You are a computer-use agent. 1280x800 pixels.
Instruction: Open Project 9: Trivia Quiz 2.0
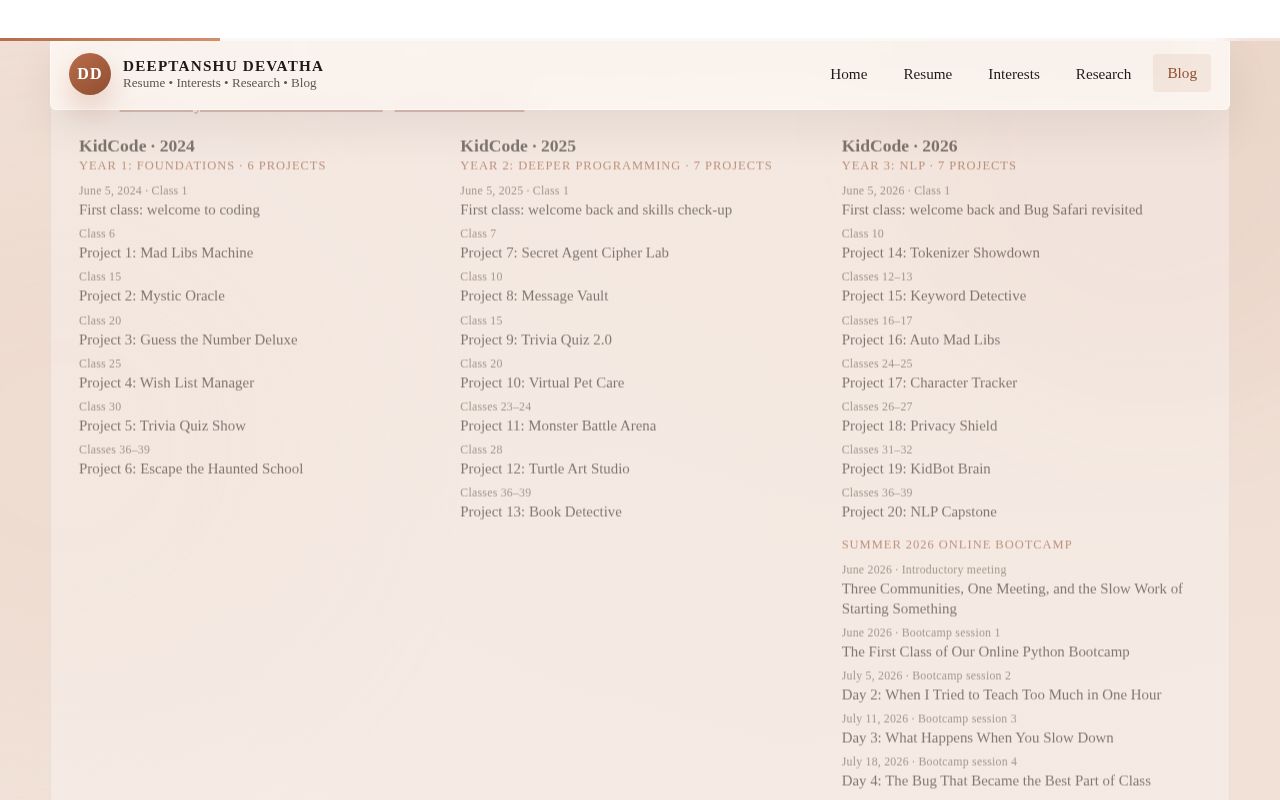click(536, 340)
